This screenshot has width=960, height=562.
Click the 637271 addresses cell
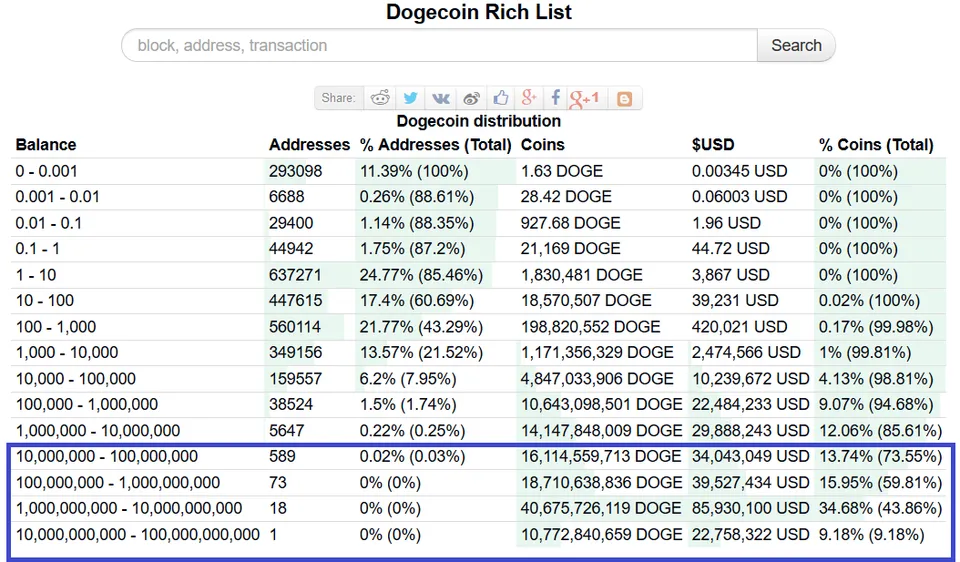[294, 275]
